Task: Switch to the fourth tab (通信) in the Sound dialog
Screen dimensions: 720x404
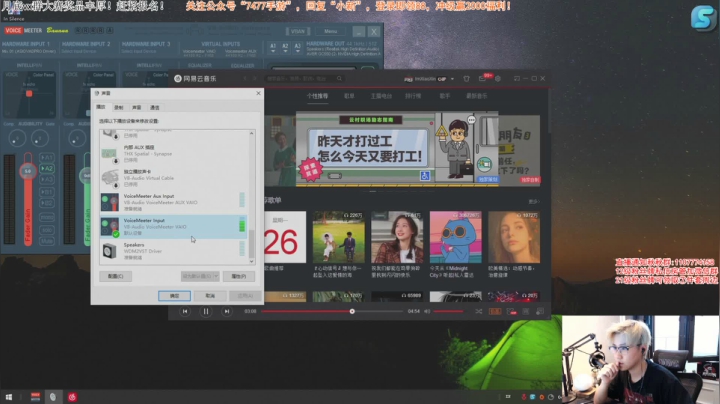Action: pyautogui.click(x=155, y=107)
